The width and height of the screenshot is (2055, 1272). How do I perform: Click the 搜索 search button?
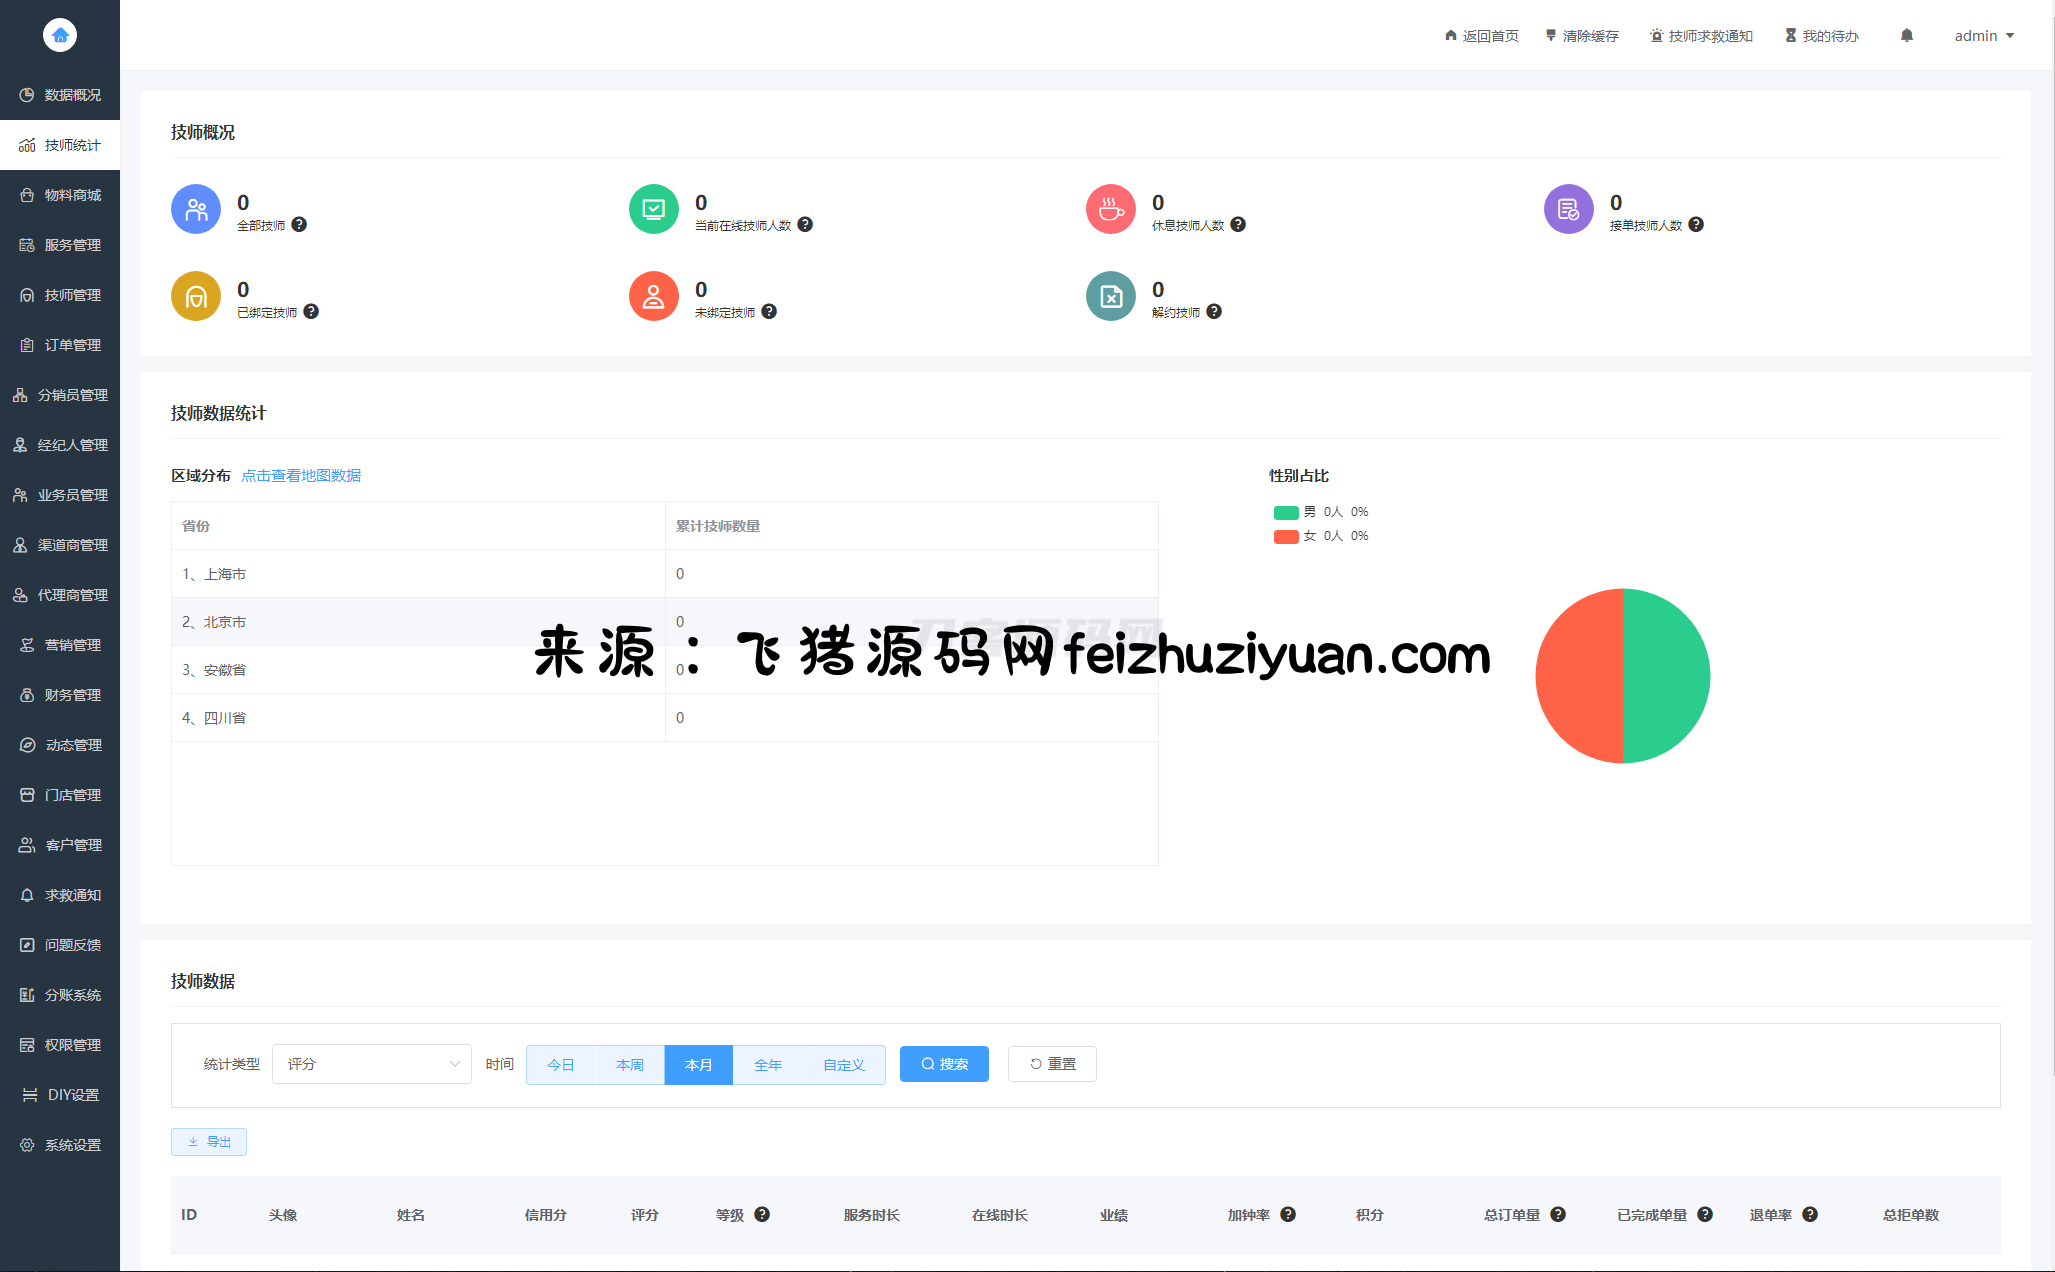tap(944, 1064)
